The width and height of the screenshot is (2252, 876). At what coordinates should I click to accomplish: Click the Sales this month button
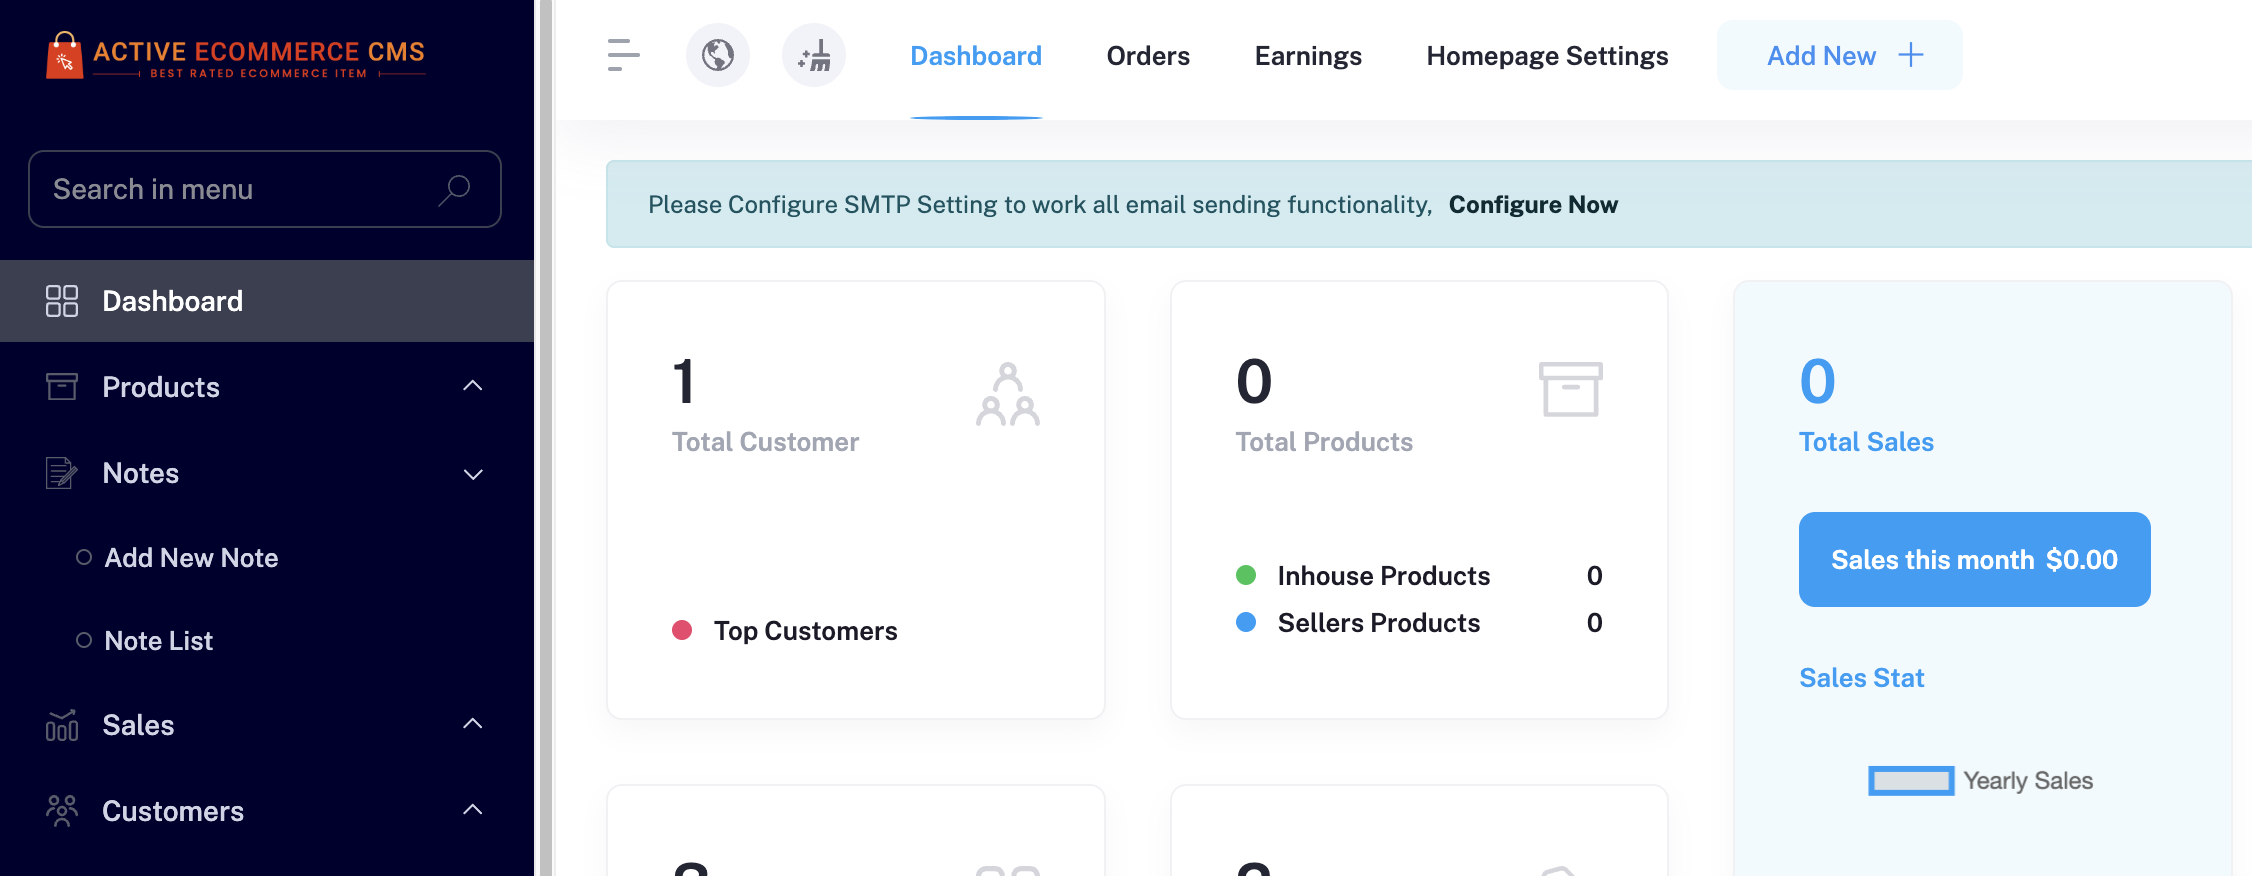[x=1974, y=560]
